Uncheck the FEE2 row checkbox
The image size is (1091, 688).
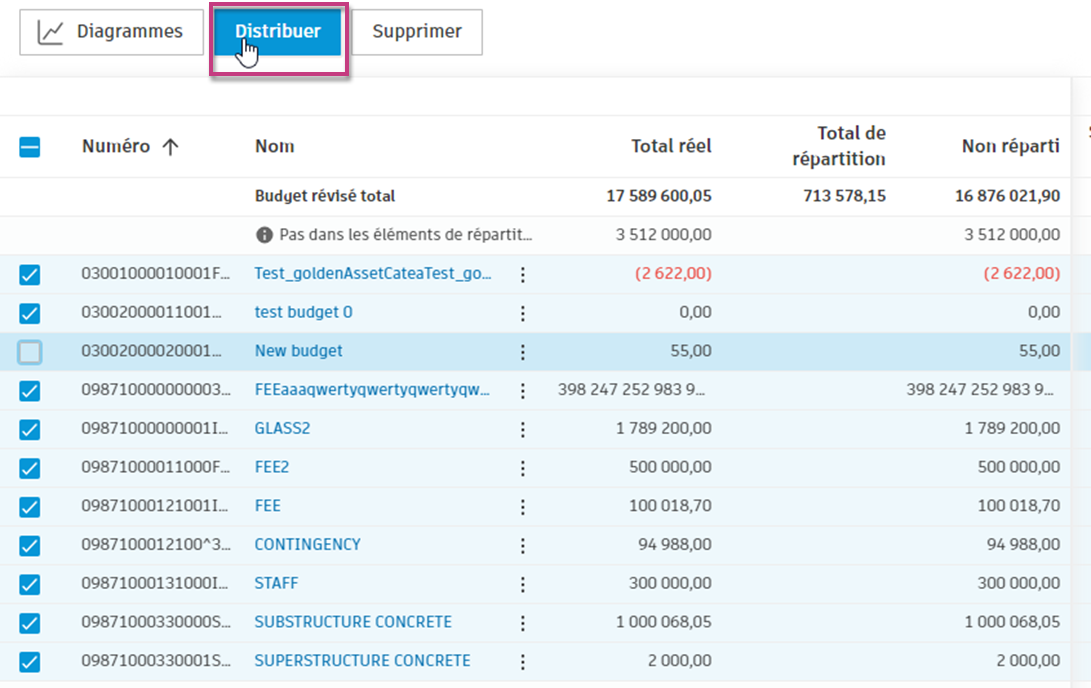(x=29, y=468)
